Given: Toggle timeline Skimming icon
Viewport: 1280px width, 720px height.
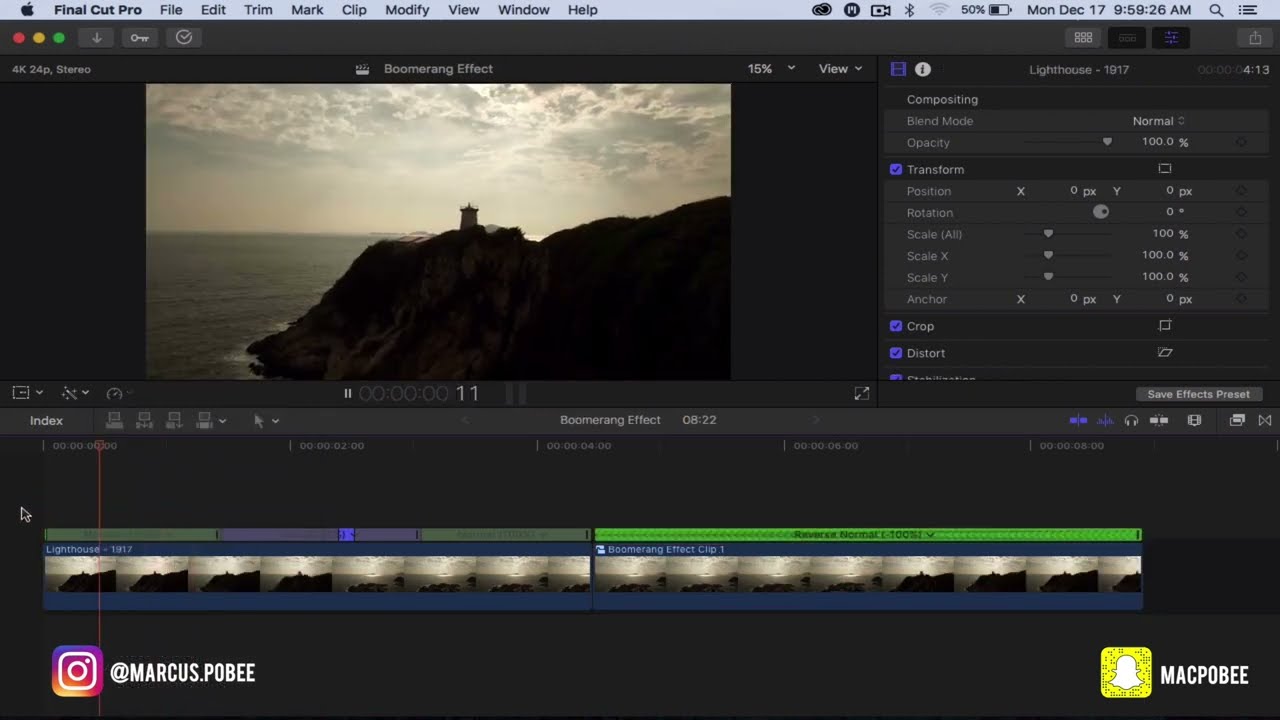Looking at the screenshot, I should pos(1078,420).
